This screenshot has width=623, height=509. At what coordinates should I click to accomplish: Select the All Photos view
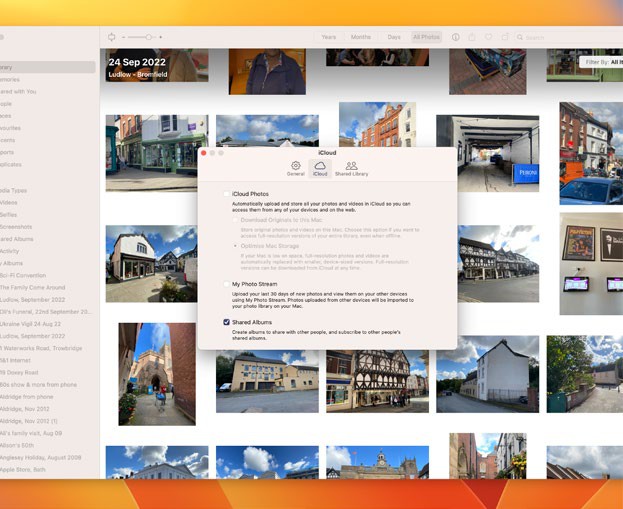coord(427,37)
